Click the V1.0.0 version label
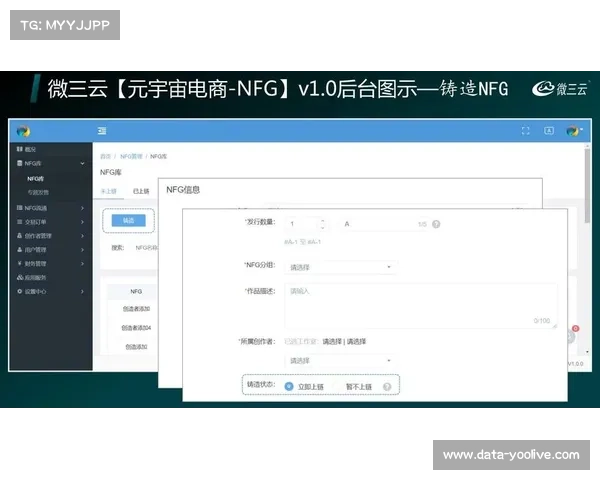Screen dimensions: 600x480 coord(576,364)
